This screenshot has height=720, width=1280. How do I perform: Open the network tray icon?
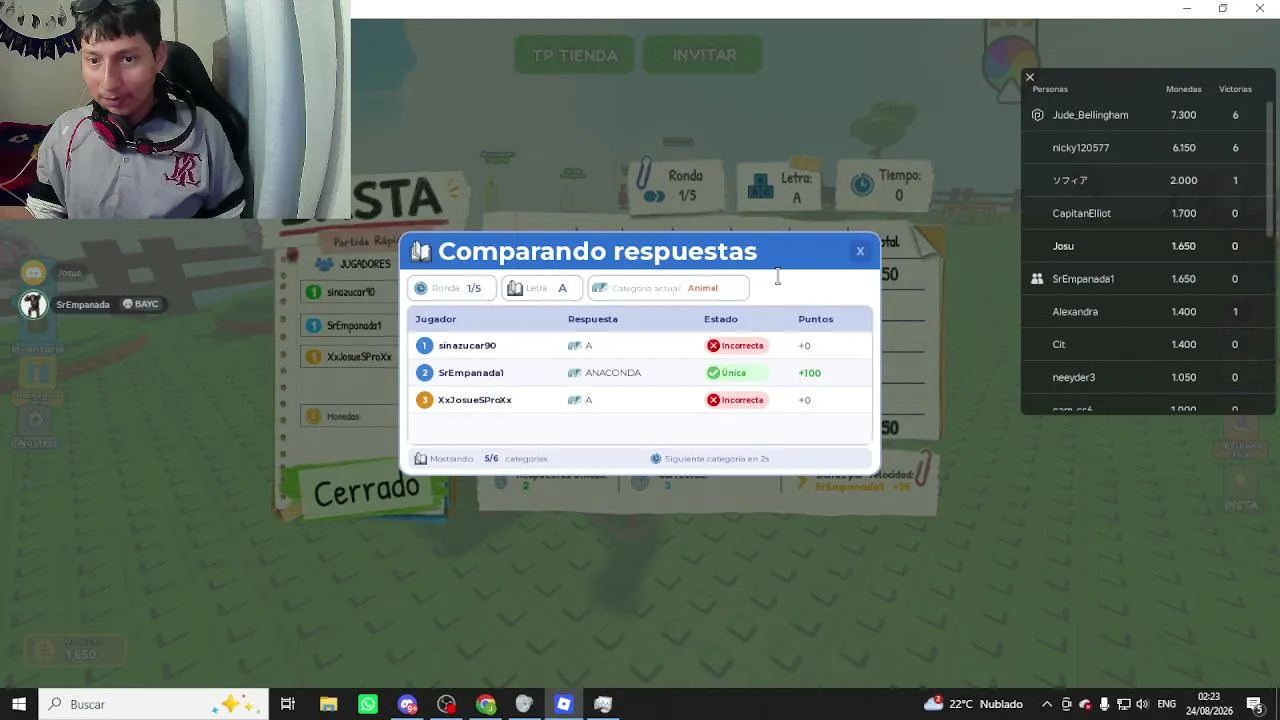[x=1123, y=704]
